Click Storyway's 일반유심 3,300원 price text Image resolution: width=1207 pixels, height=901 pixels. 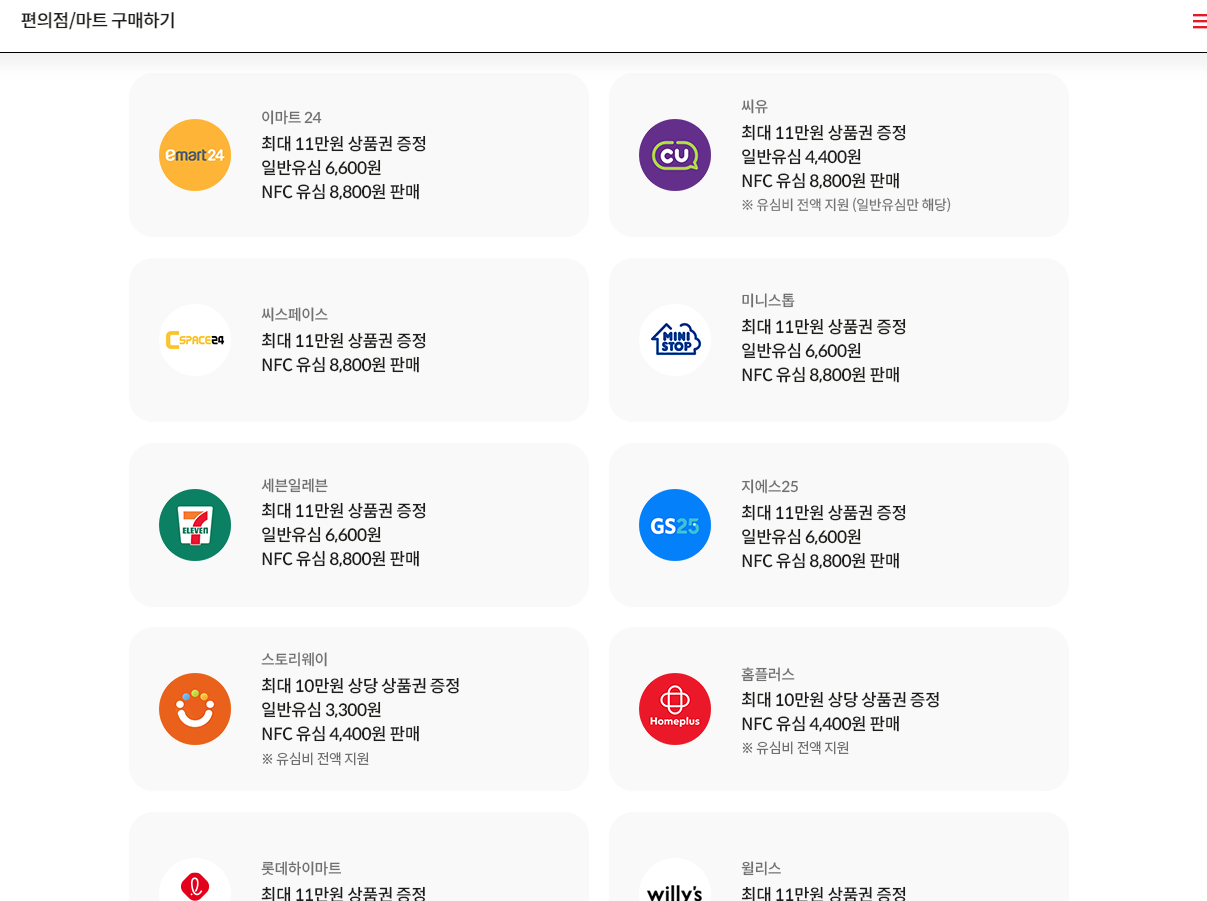(x=321, y=709)
